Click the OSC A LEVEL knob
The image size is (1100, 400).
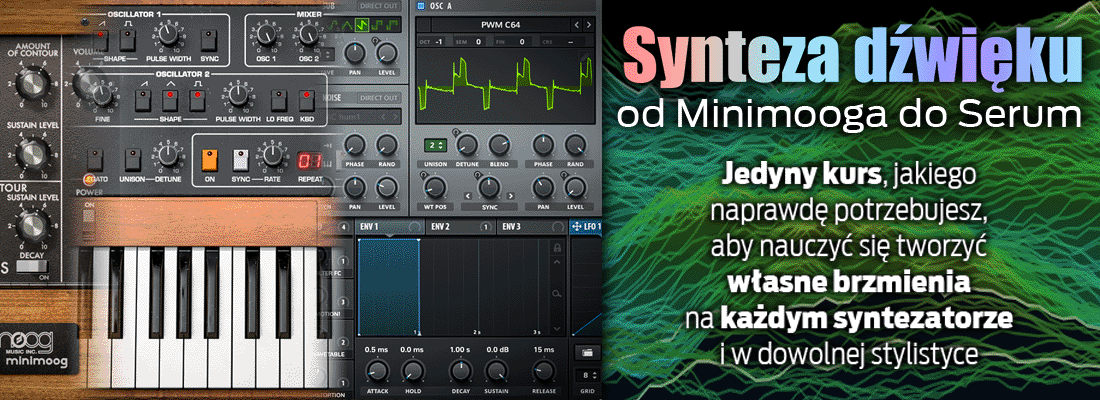pos(575,187)
